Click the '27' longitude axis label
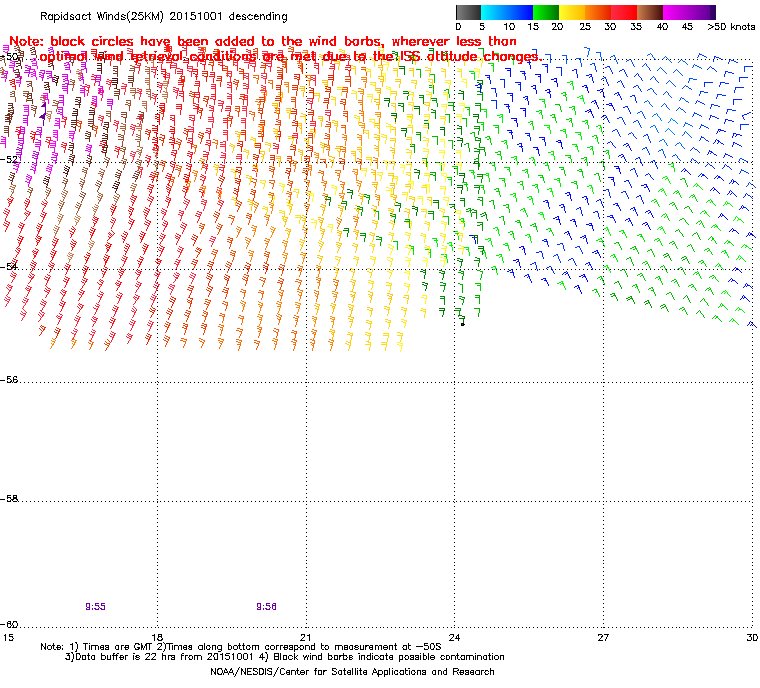This screenshot has height=688, width=760. [603, 637]
